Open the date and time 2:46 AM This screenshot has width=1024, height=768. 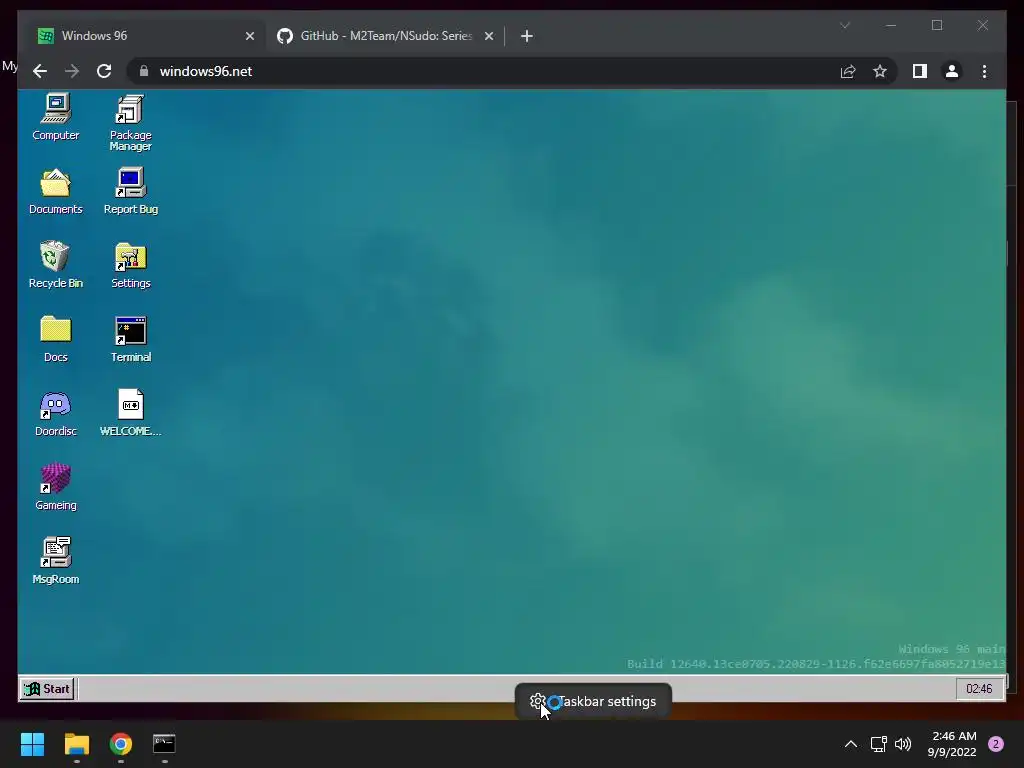pos(952,744)
